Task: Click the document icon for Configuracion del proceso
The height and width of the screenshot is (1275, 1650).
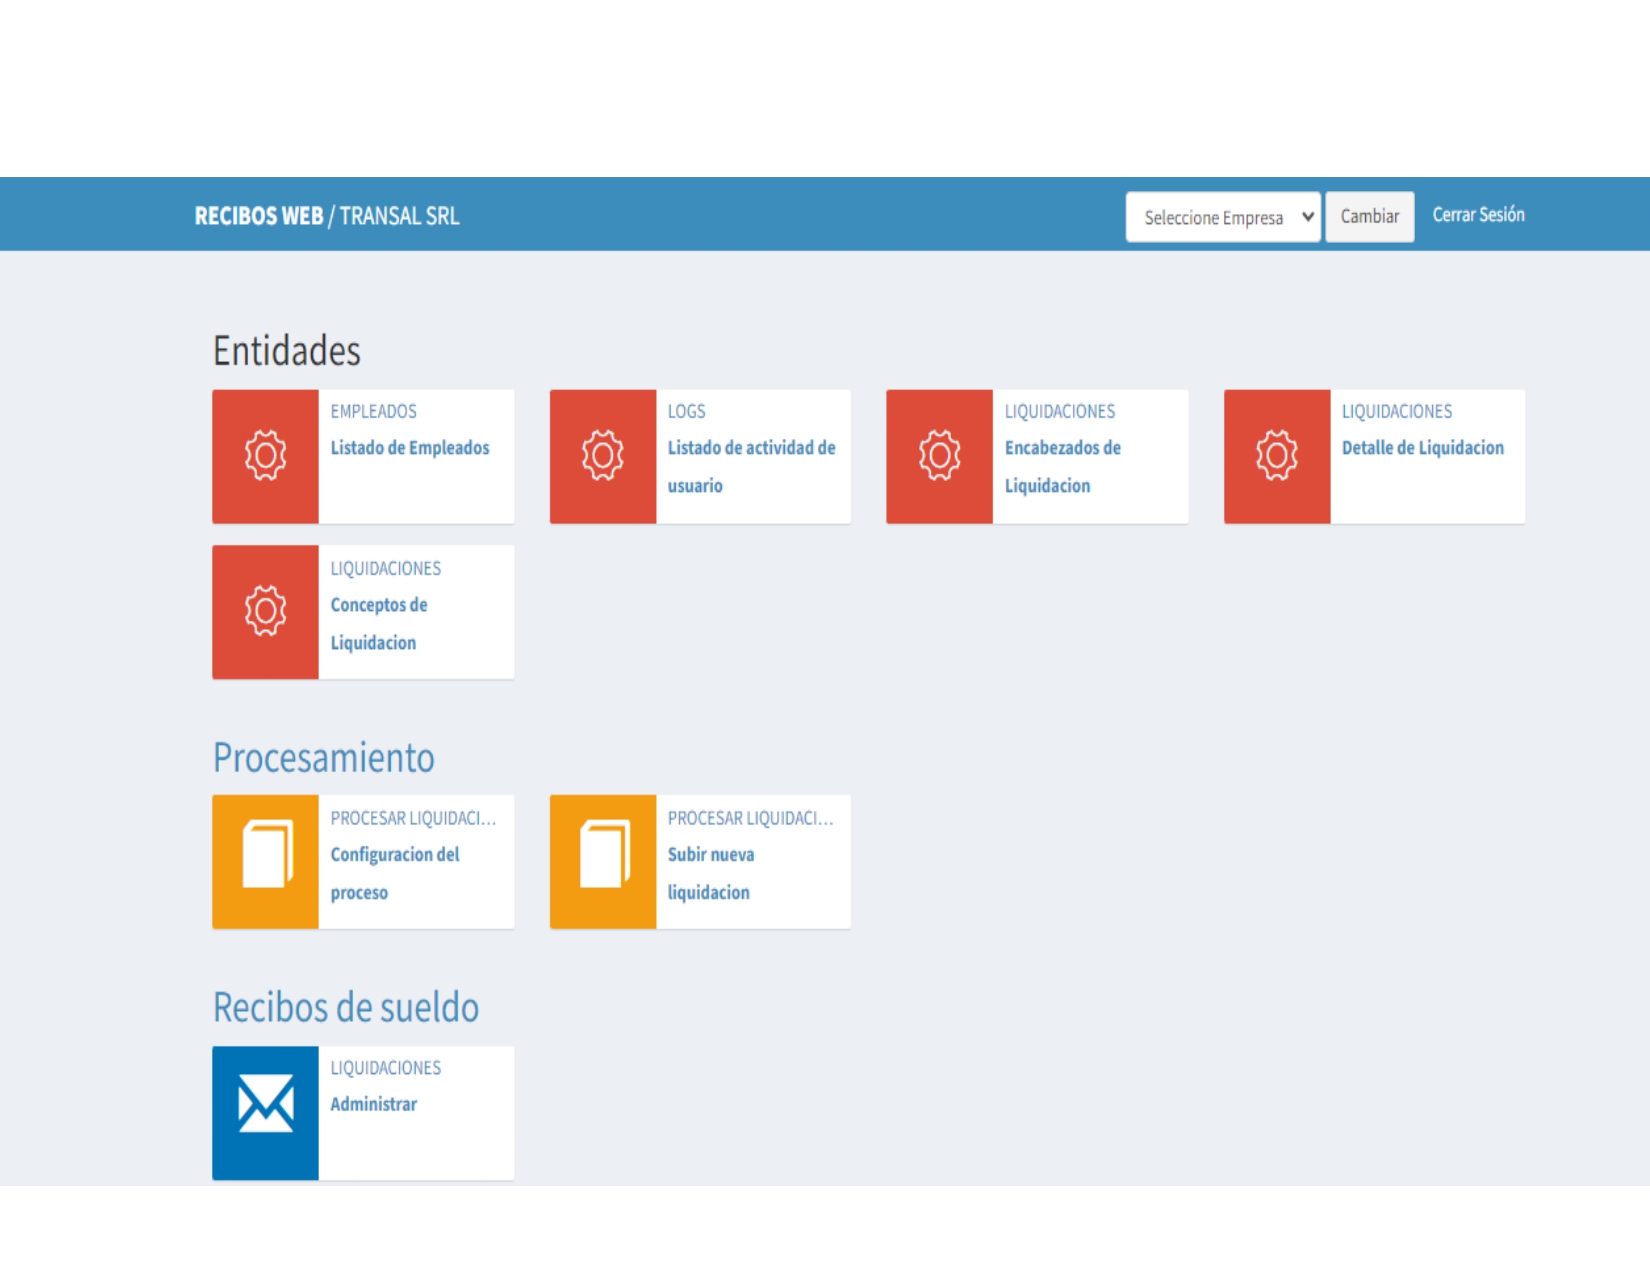Action: click(x=264, y=861)
